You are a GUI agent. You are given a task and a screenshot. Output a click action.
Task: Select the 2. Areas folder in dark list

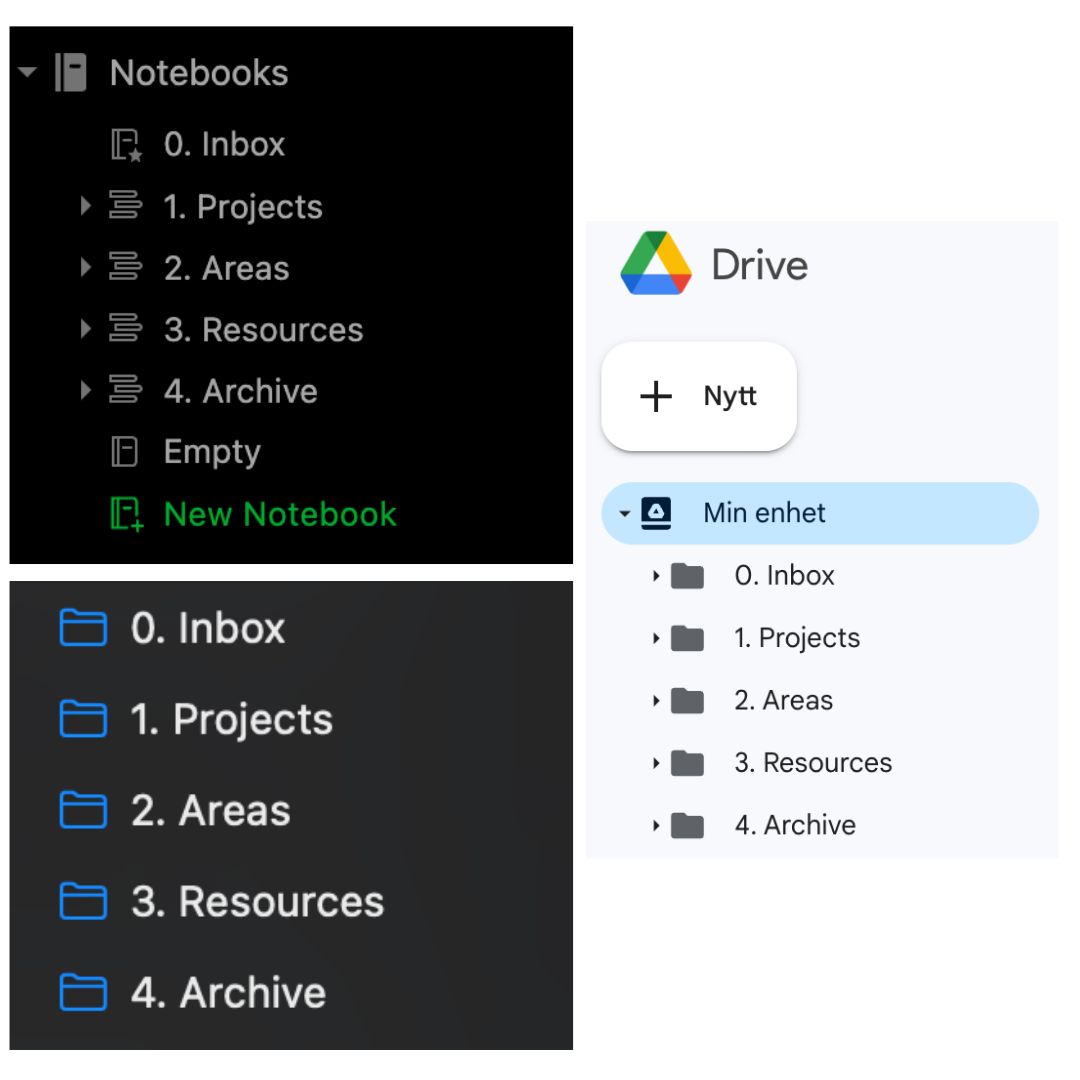click(x=210, y=810)
